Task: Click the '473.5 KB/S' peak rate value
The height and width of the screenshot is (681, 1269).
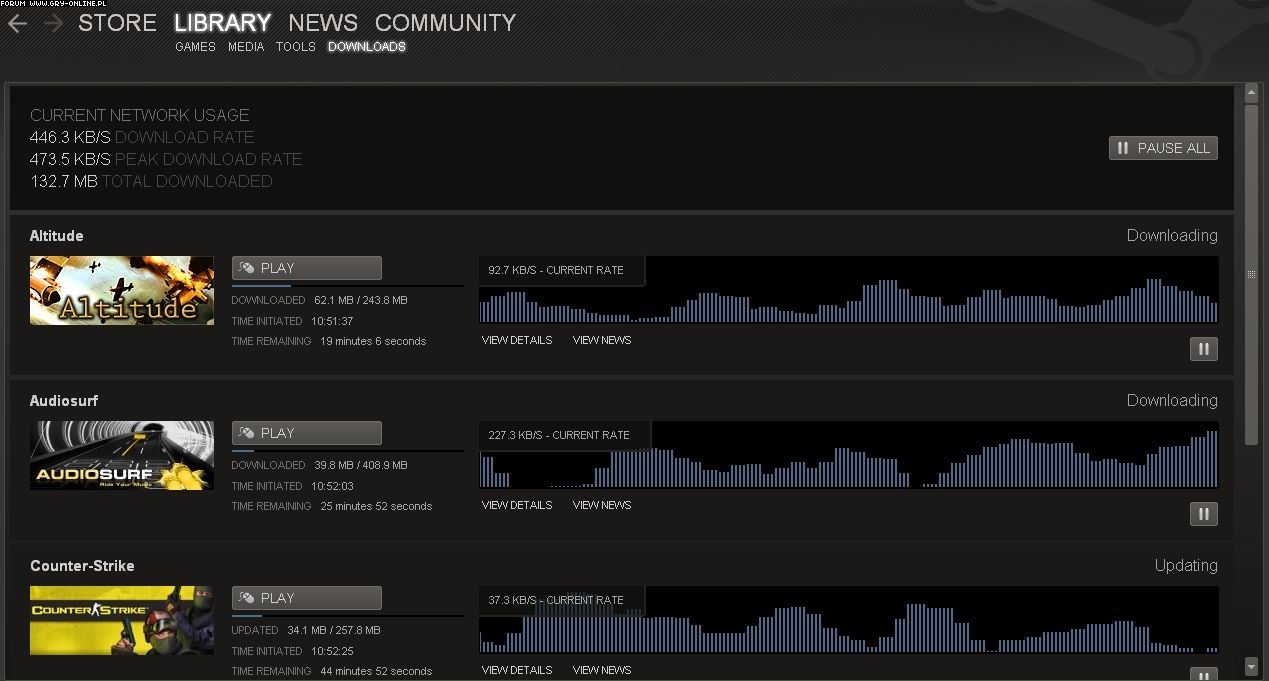Action: click(70, 159)
